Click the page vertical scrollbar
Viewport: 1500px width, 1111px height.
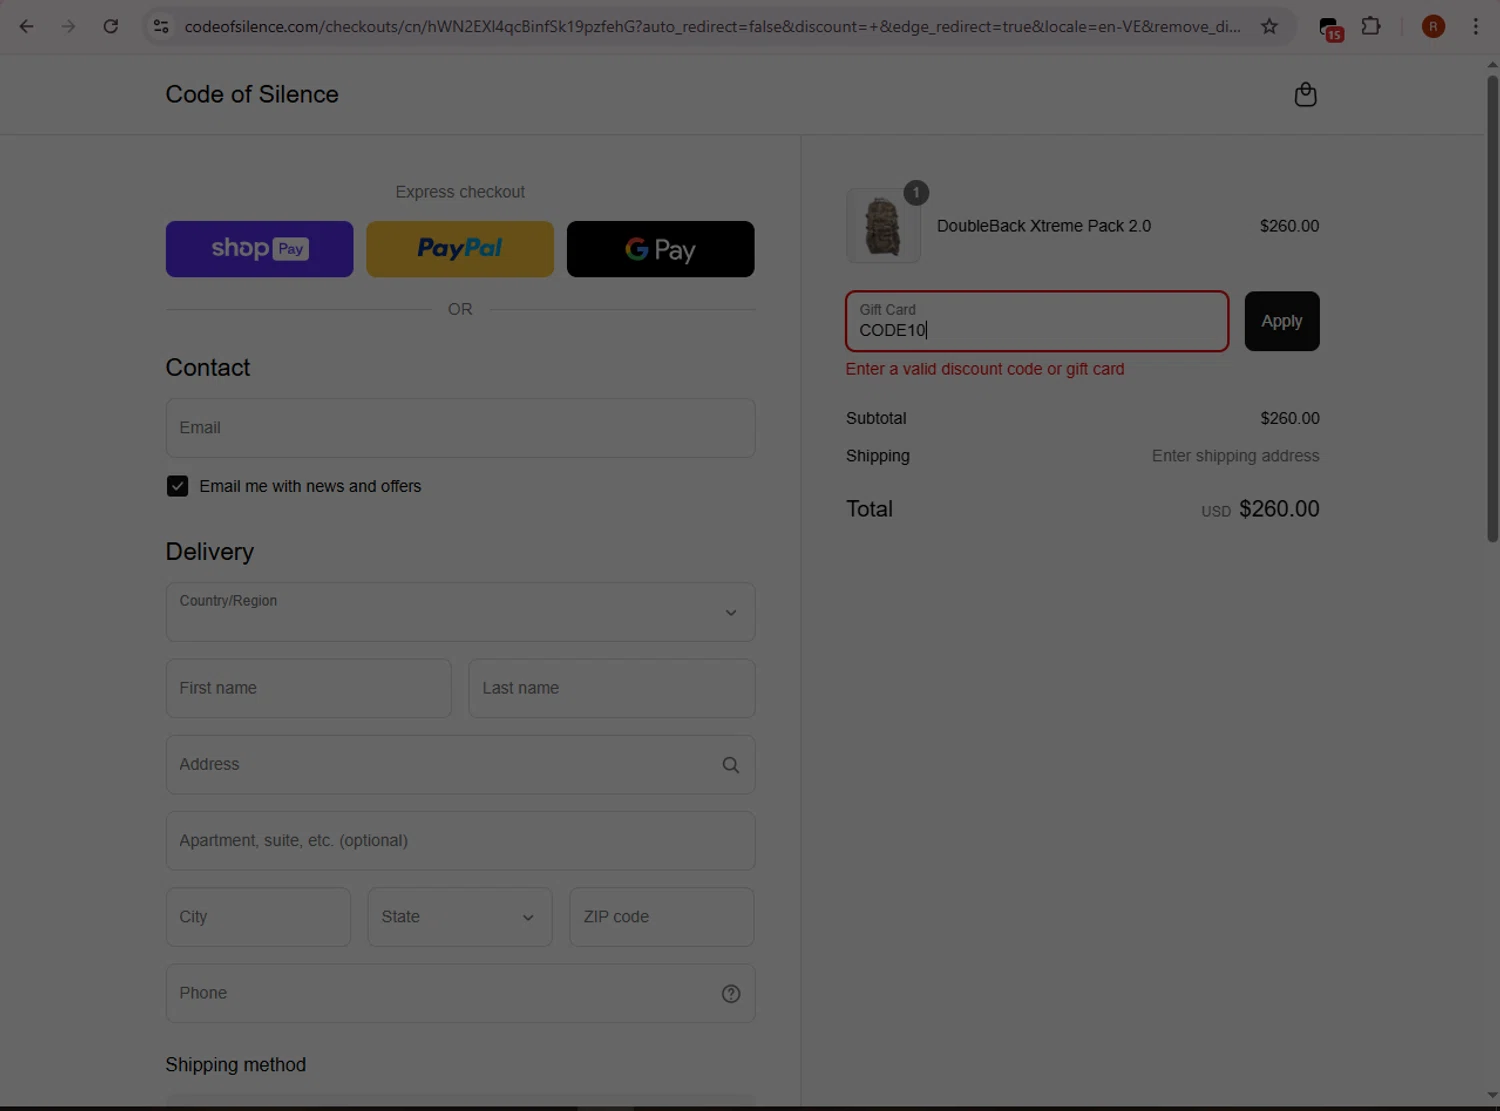click(x=1492, y=310)
